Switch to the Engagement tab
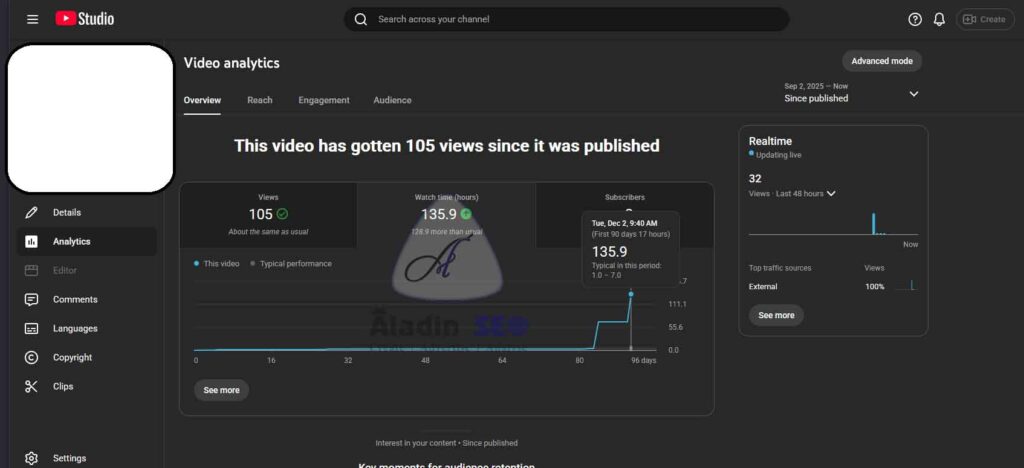 (324, 100)
